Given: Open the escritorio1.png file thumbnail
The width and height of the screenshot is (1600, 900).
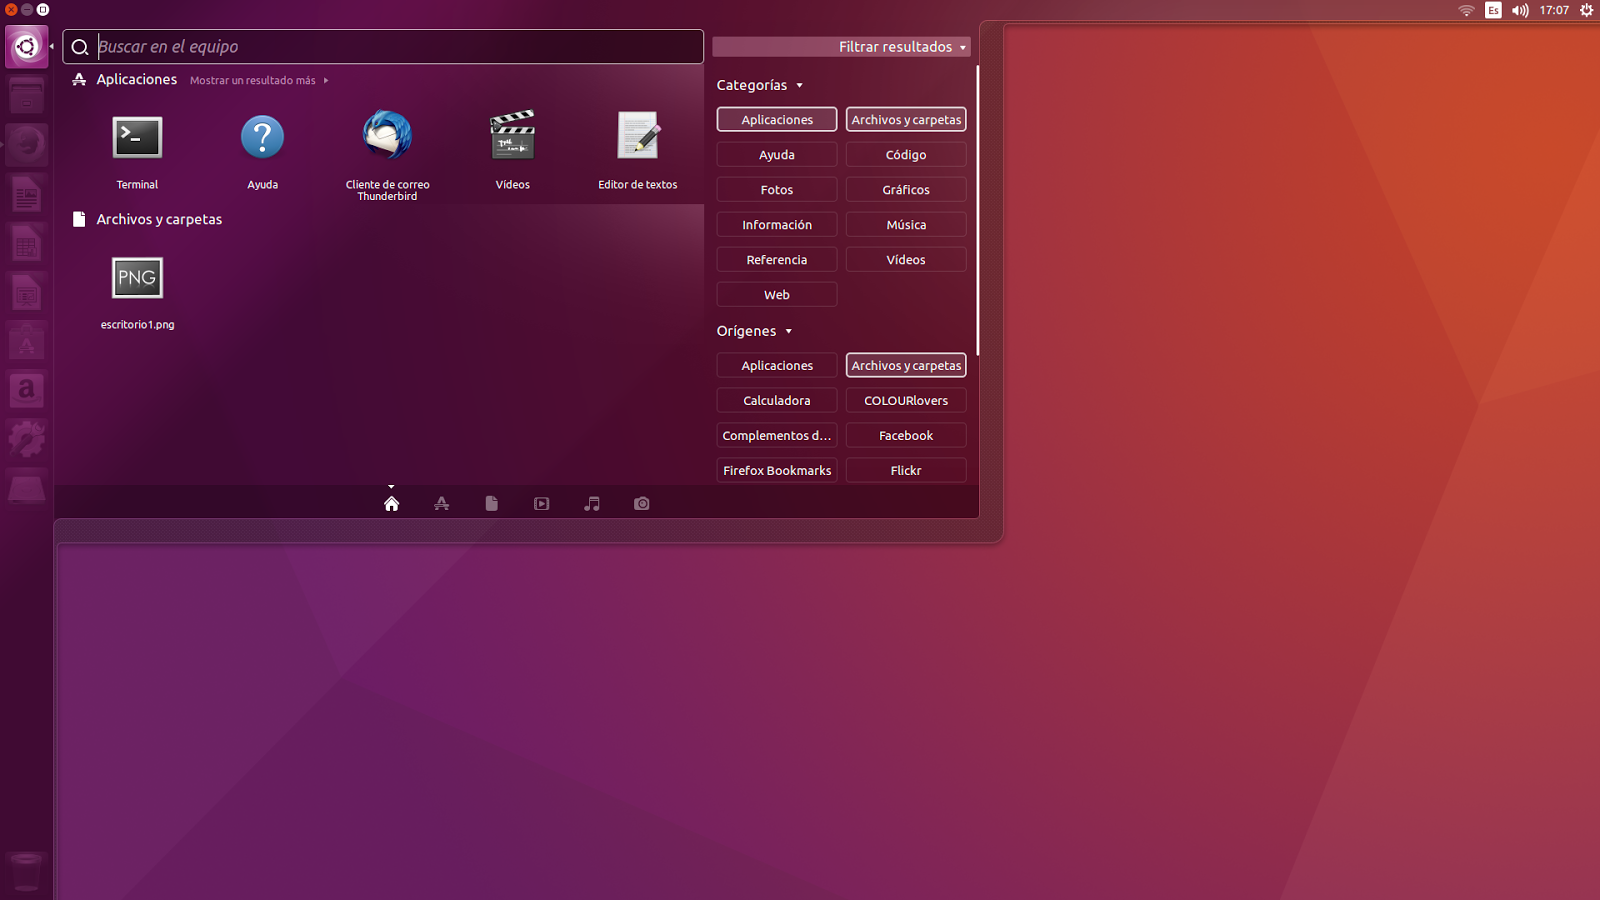Looking at the screenshot, I should pos(137,277).
